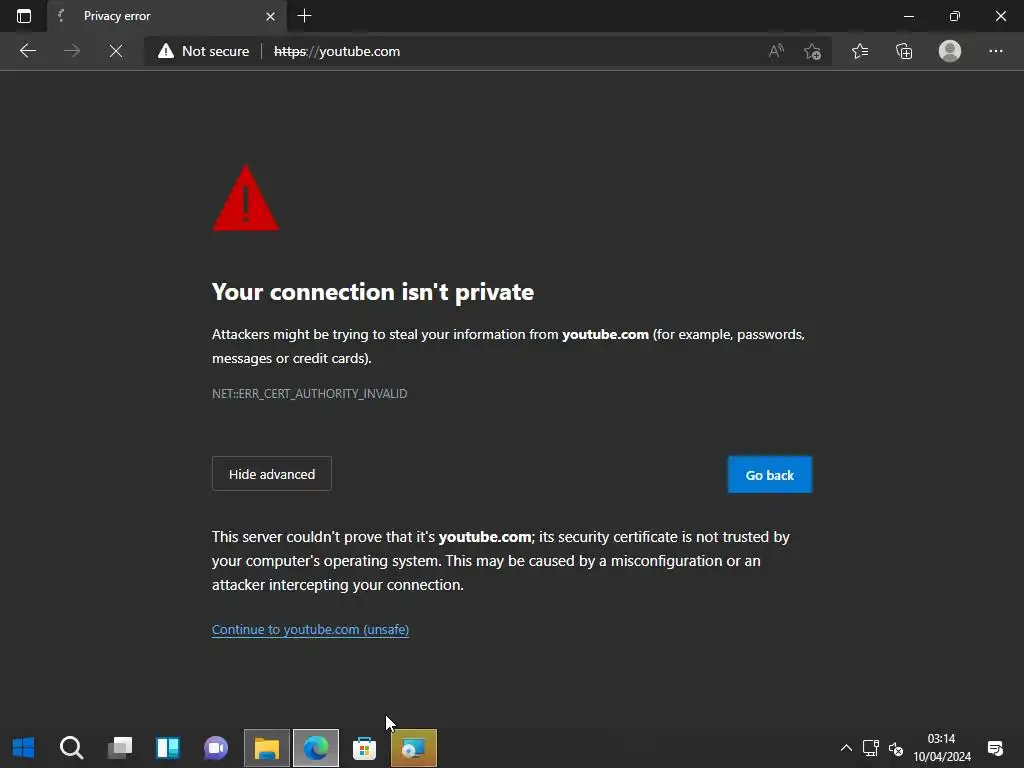
Task: Open the Chat taskbar icon
Action: [x=216, y=748]
